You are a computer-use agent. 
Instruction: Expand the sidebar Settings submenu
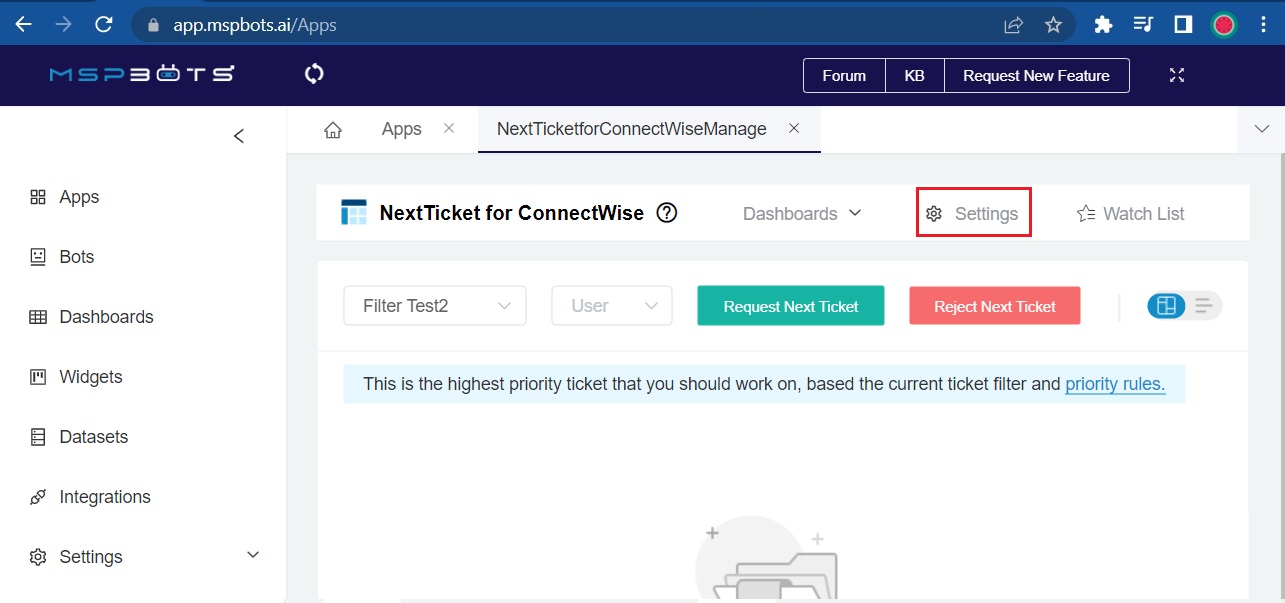coord(253,555)
